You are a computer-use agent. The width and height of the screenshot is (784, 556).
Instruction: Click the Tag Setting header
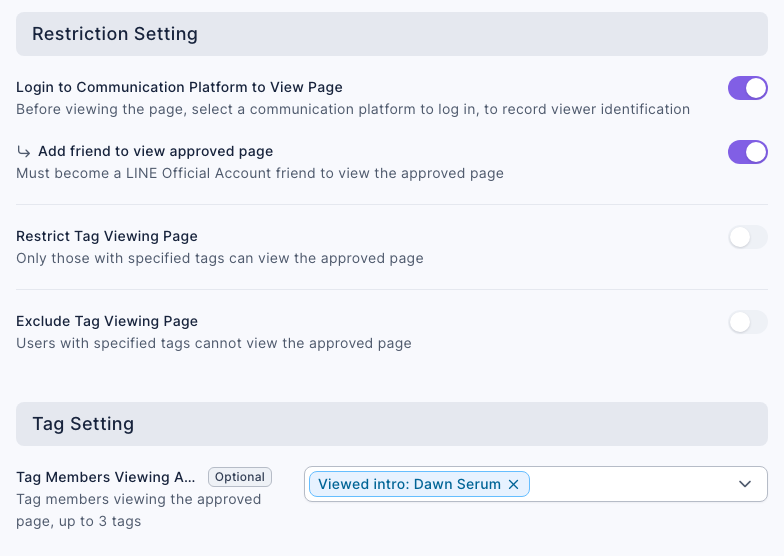point(392,424)
